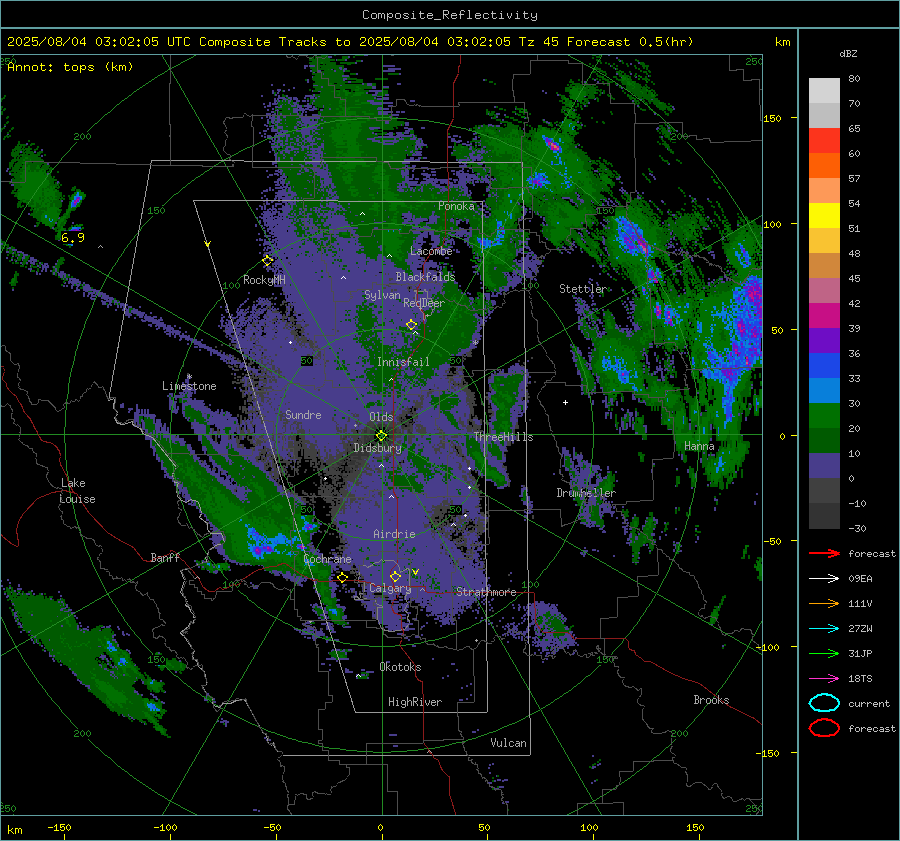This screenshot has height=841, width=900.
Task: Click the Sundre city label
Action: coord(303,414)
